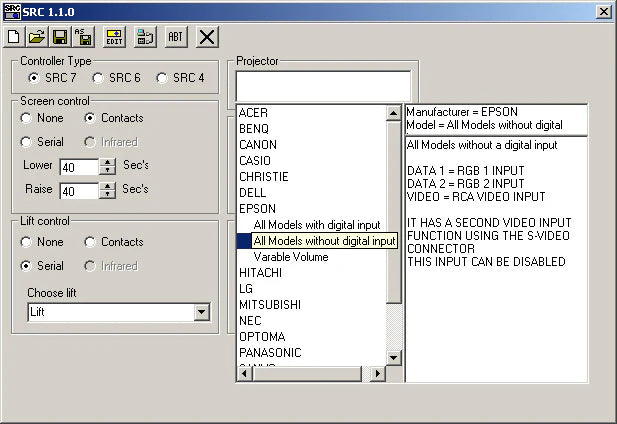
Task: Increase the Lower seconds value
Action: [x=107, y=162]
